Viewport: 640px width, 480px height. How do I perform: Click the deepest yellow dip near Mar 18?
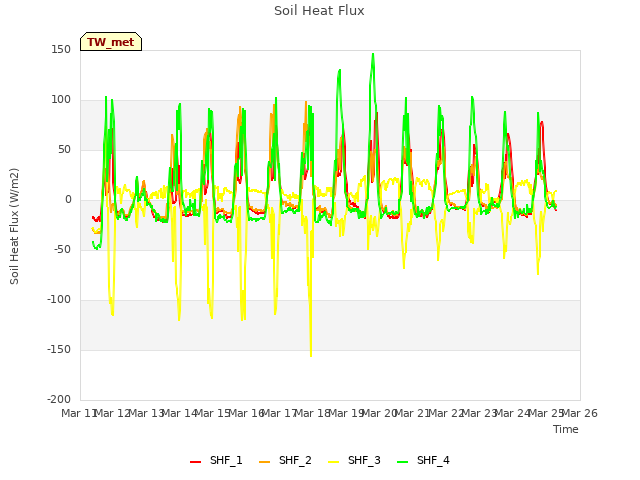point(311,355)
